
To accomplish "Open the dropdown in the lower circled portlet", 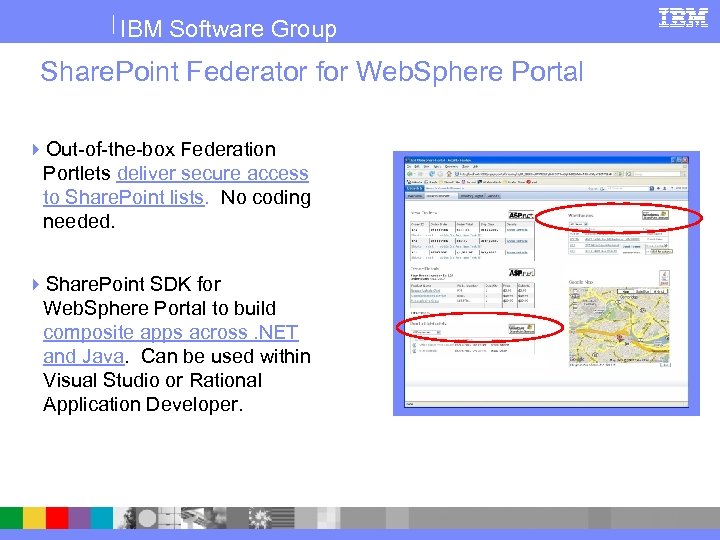I will (x=426, y=332).
